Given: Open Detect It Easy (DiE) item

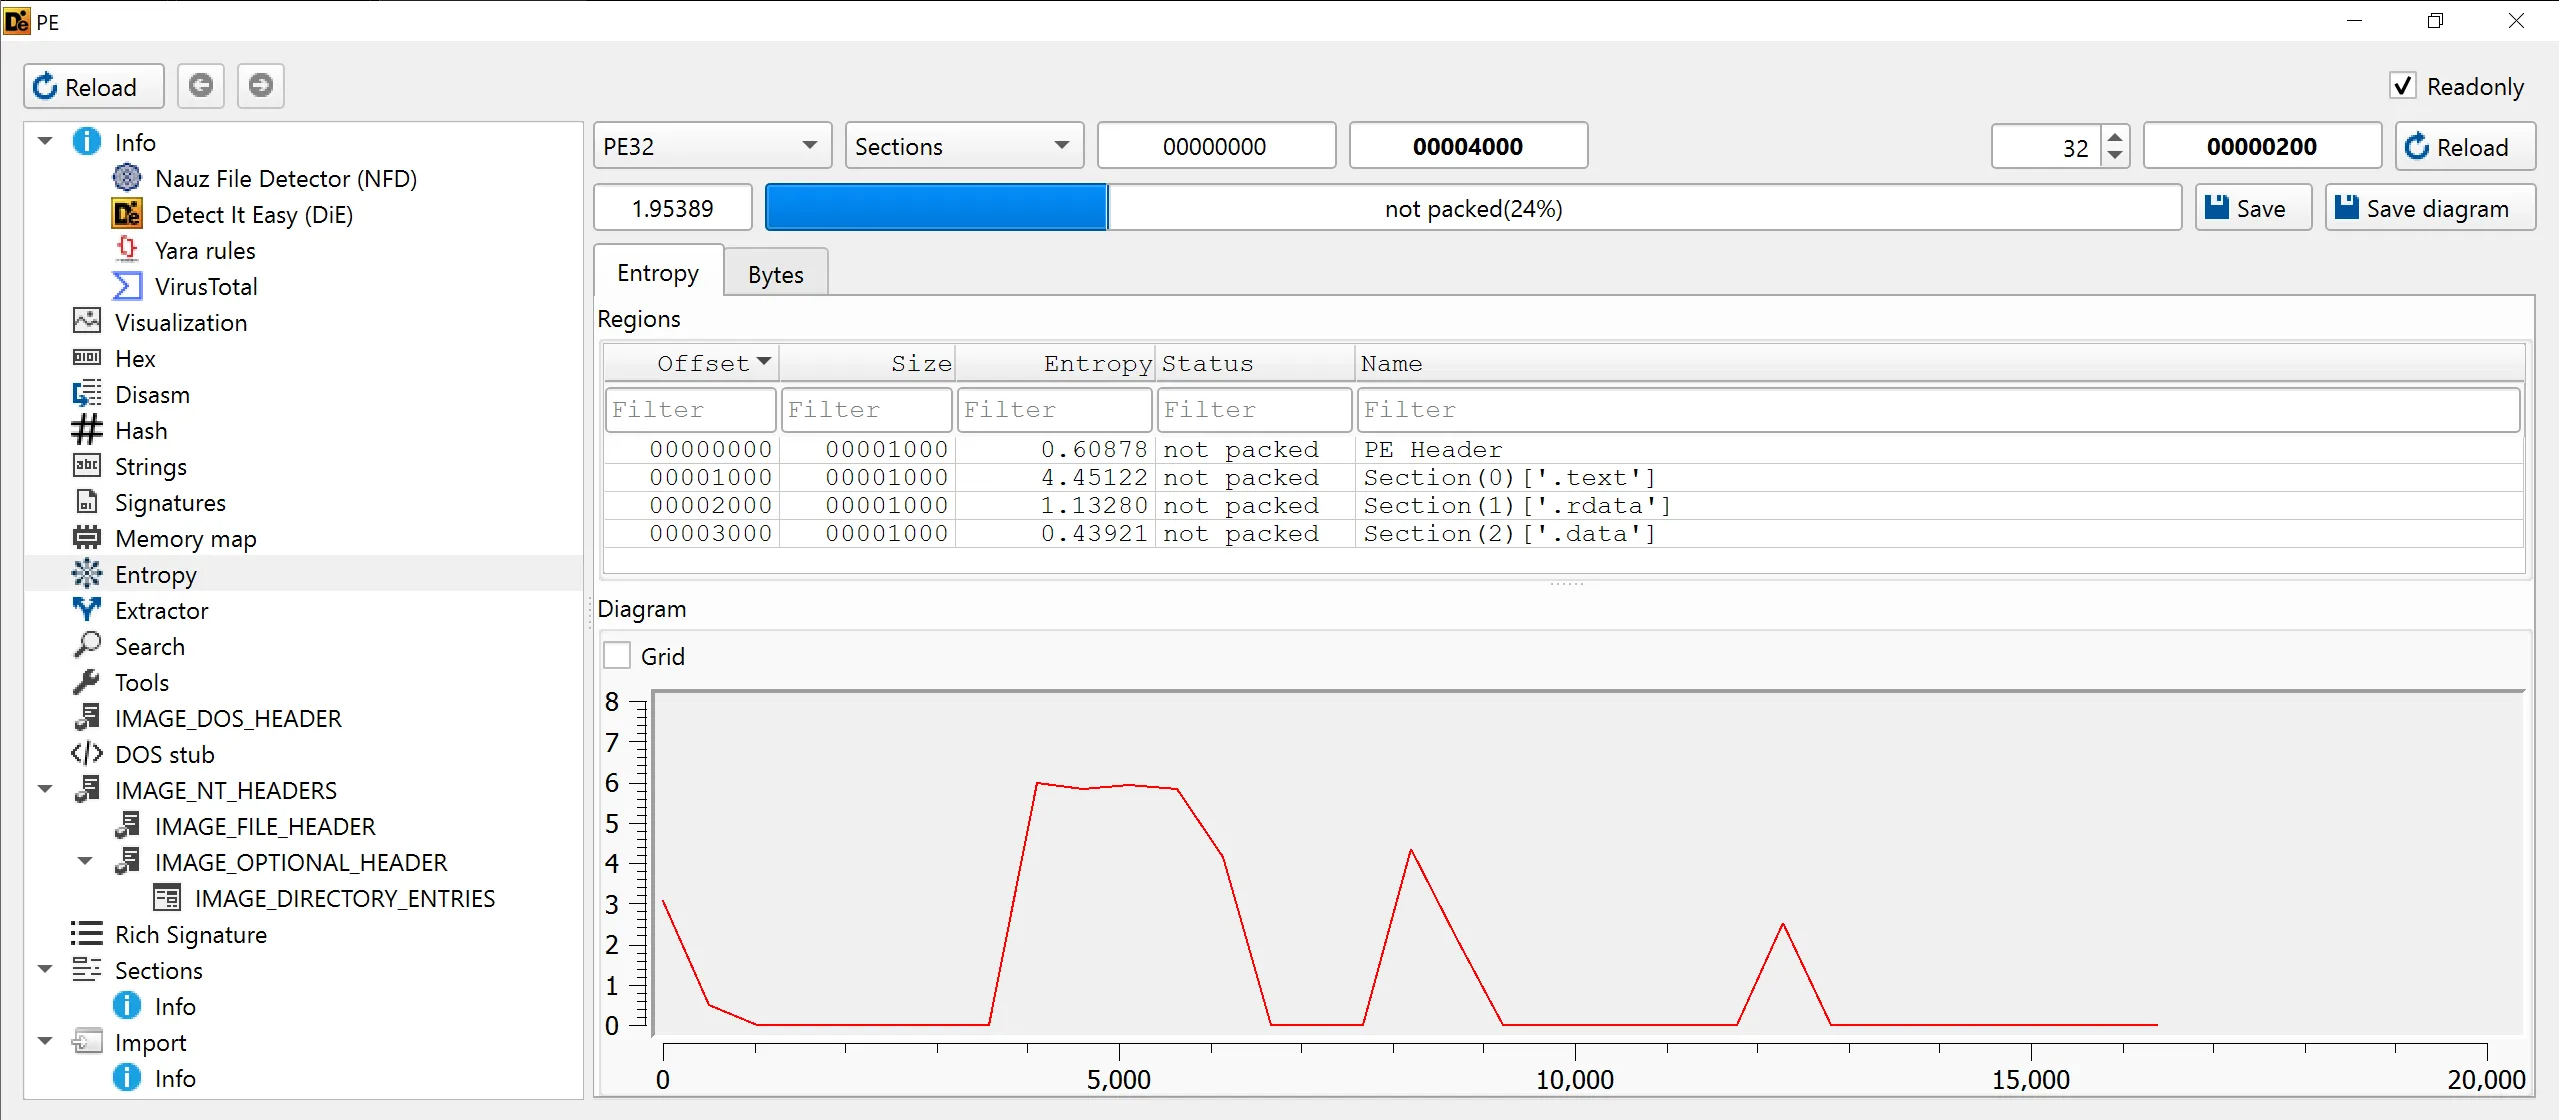Looking at the screenshot, I should click(253, 215).
